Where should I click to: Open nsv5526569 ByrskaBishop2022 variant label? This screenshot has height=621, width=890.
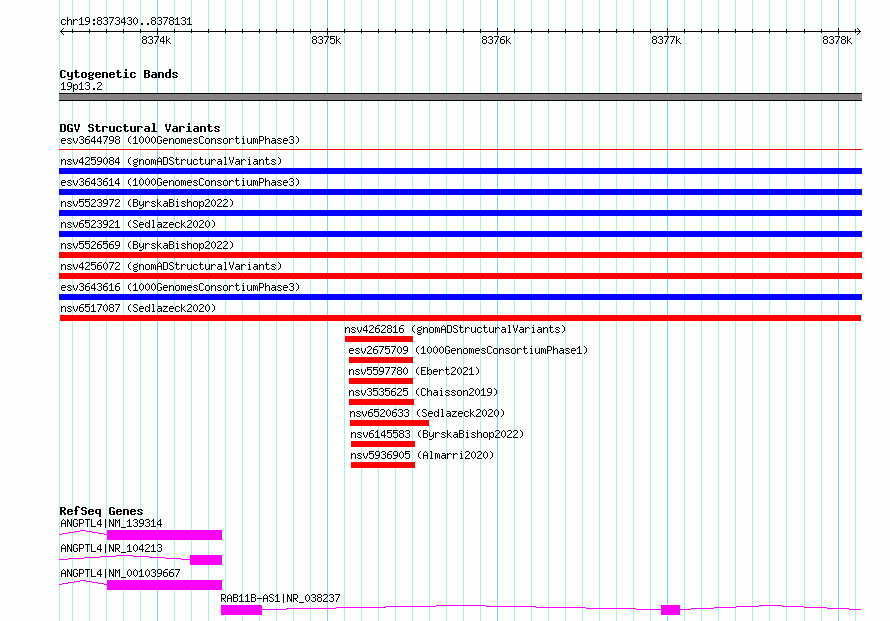147,245
